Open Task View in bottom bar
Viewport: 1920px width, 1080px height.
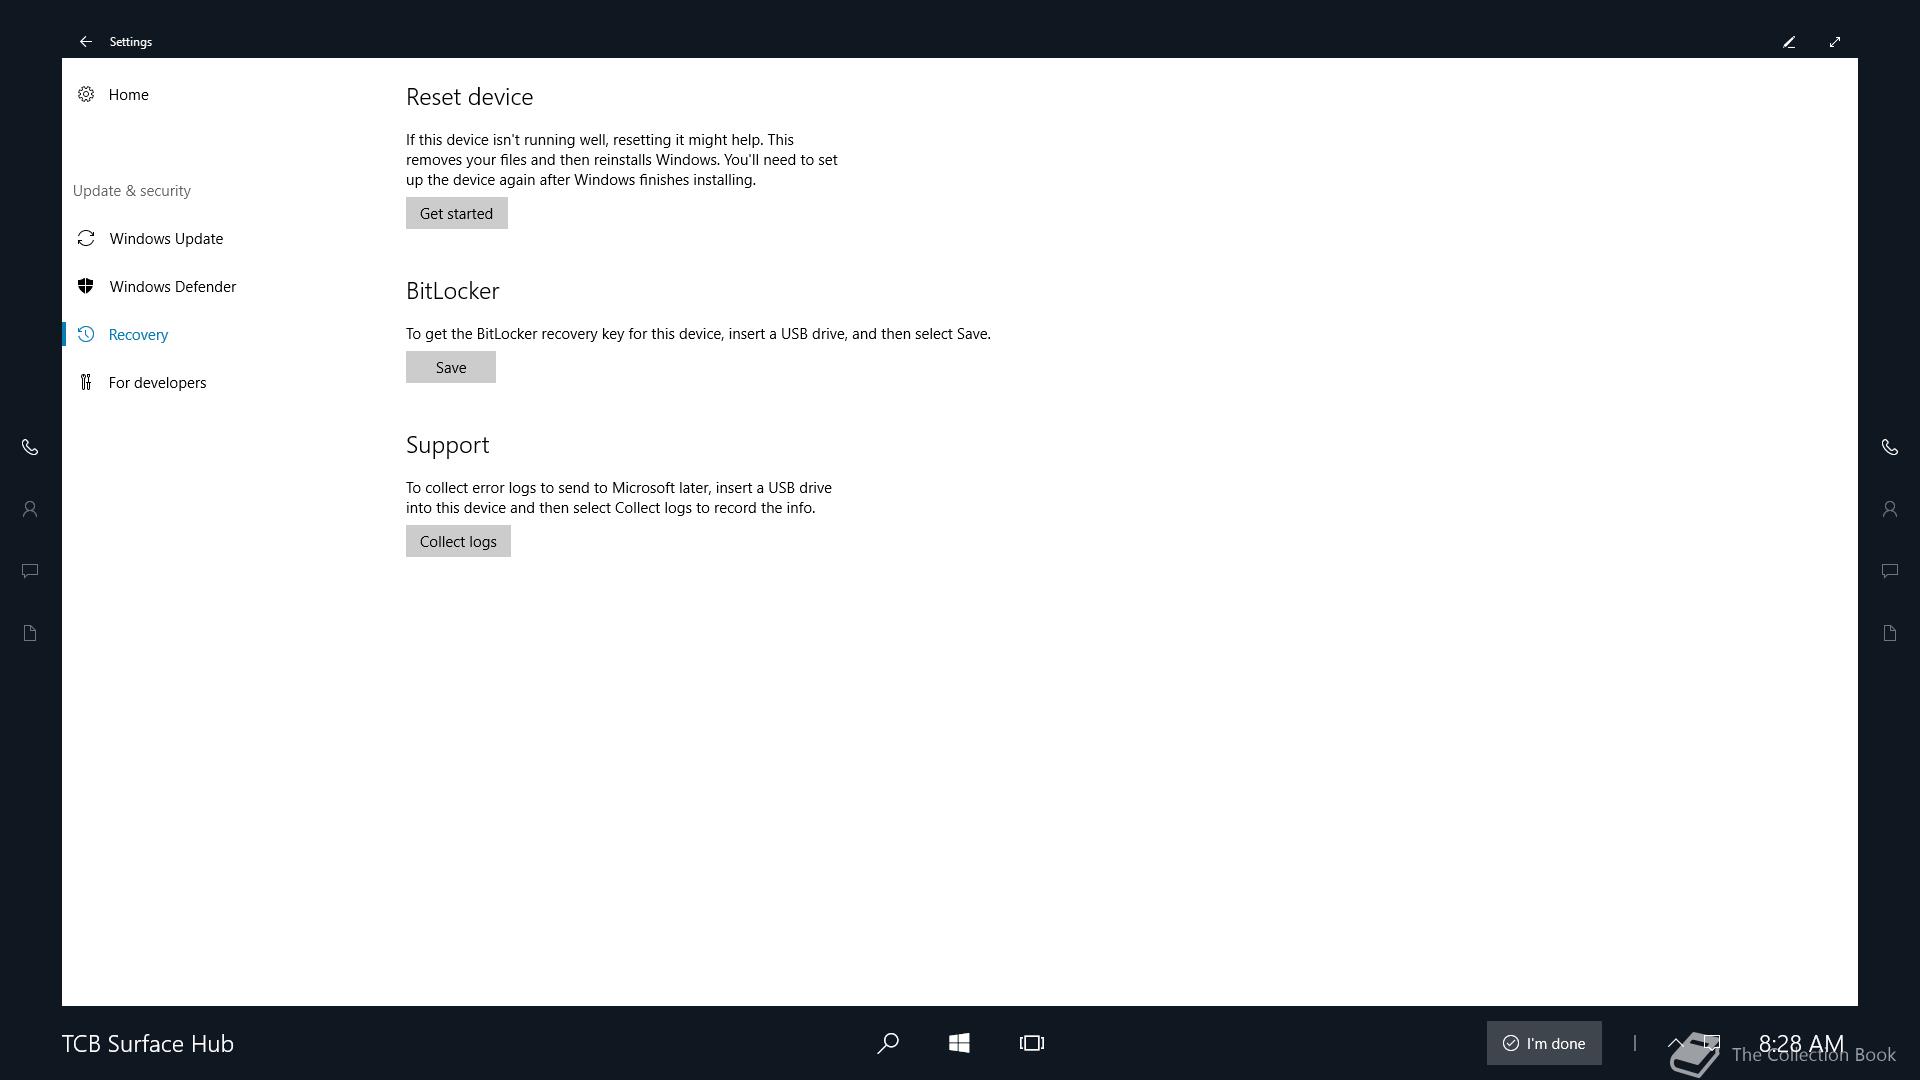[1031, 1043]
